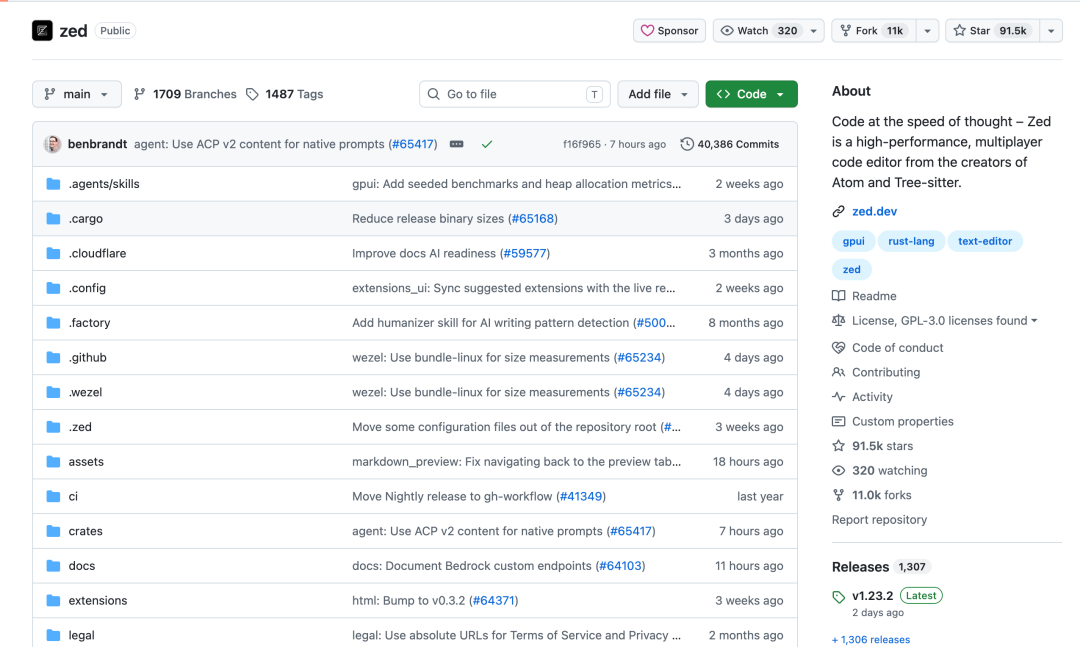Open Custom properties link

[902, 422]
